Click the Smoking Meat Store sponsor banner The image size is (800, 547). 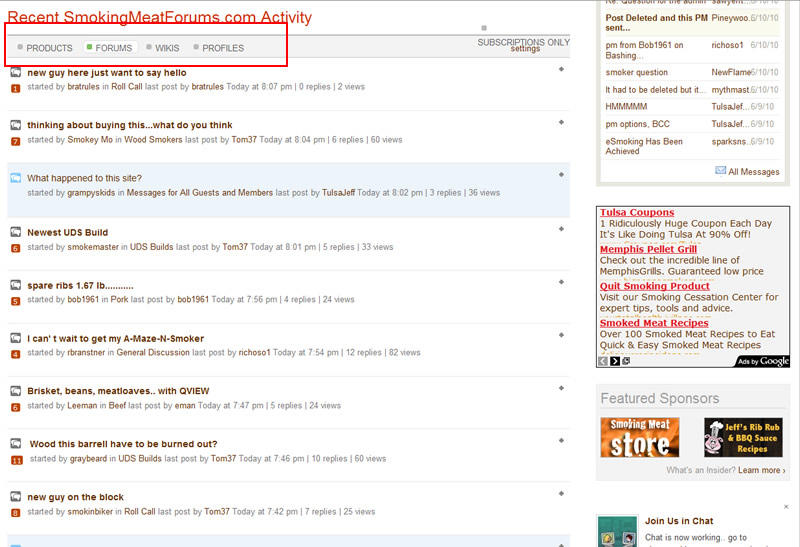click(639, 438)
